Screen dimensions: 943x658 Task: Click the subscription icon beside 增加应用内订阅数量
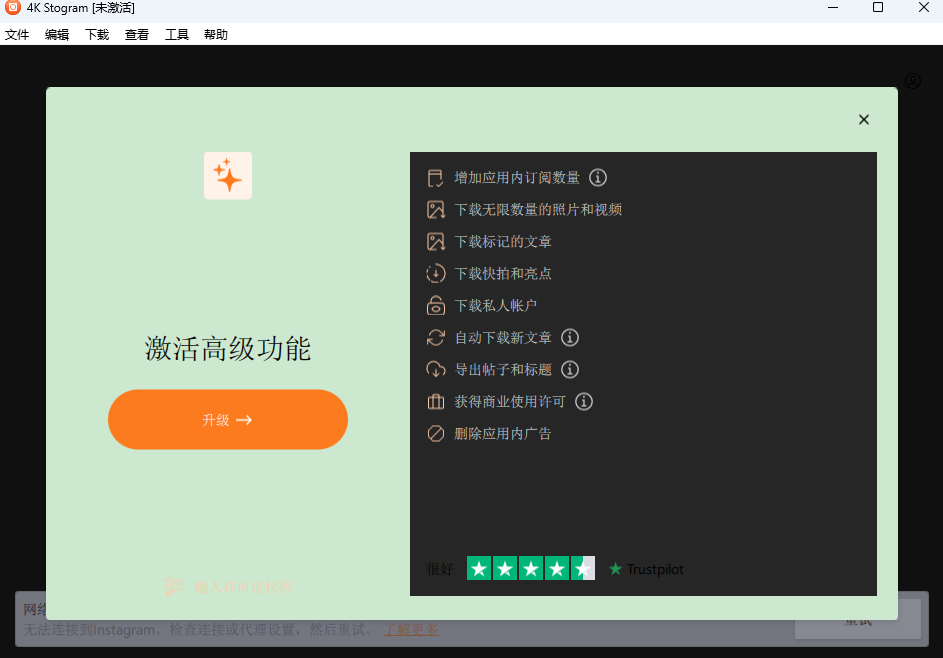click(435, 178)
